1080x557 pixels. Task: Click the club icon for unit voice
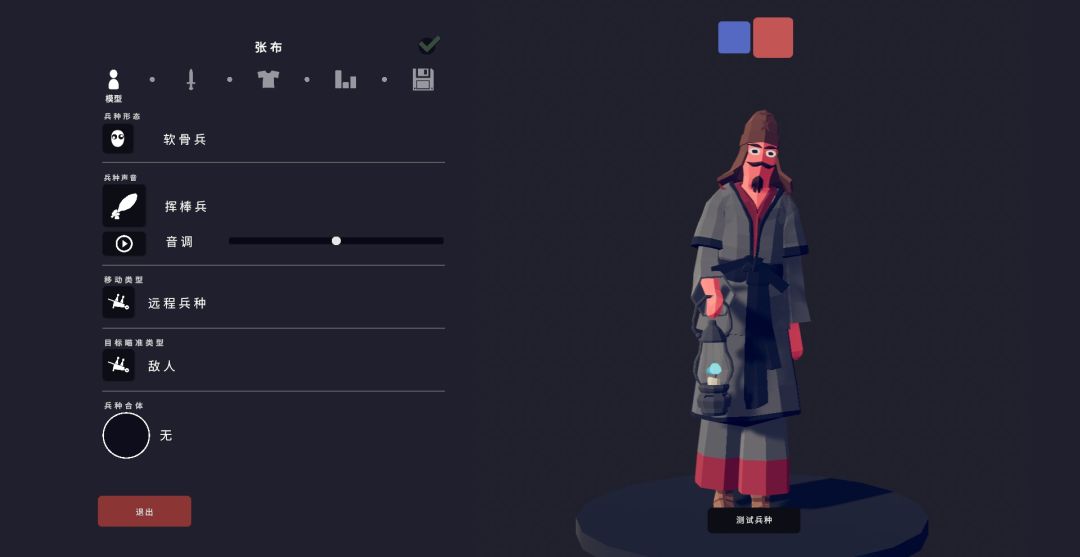tap(124, 205)
